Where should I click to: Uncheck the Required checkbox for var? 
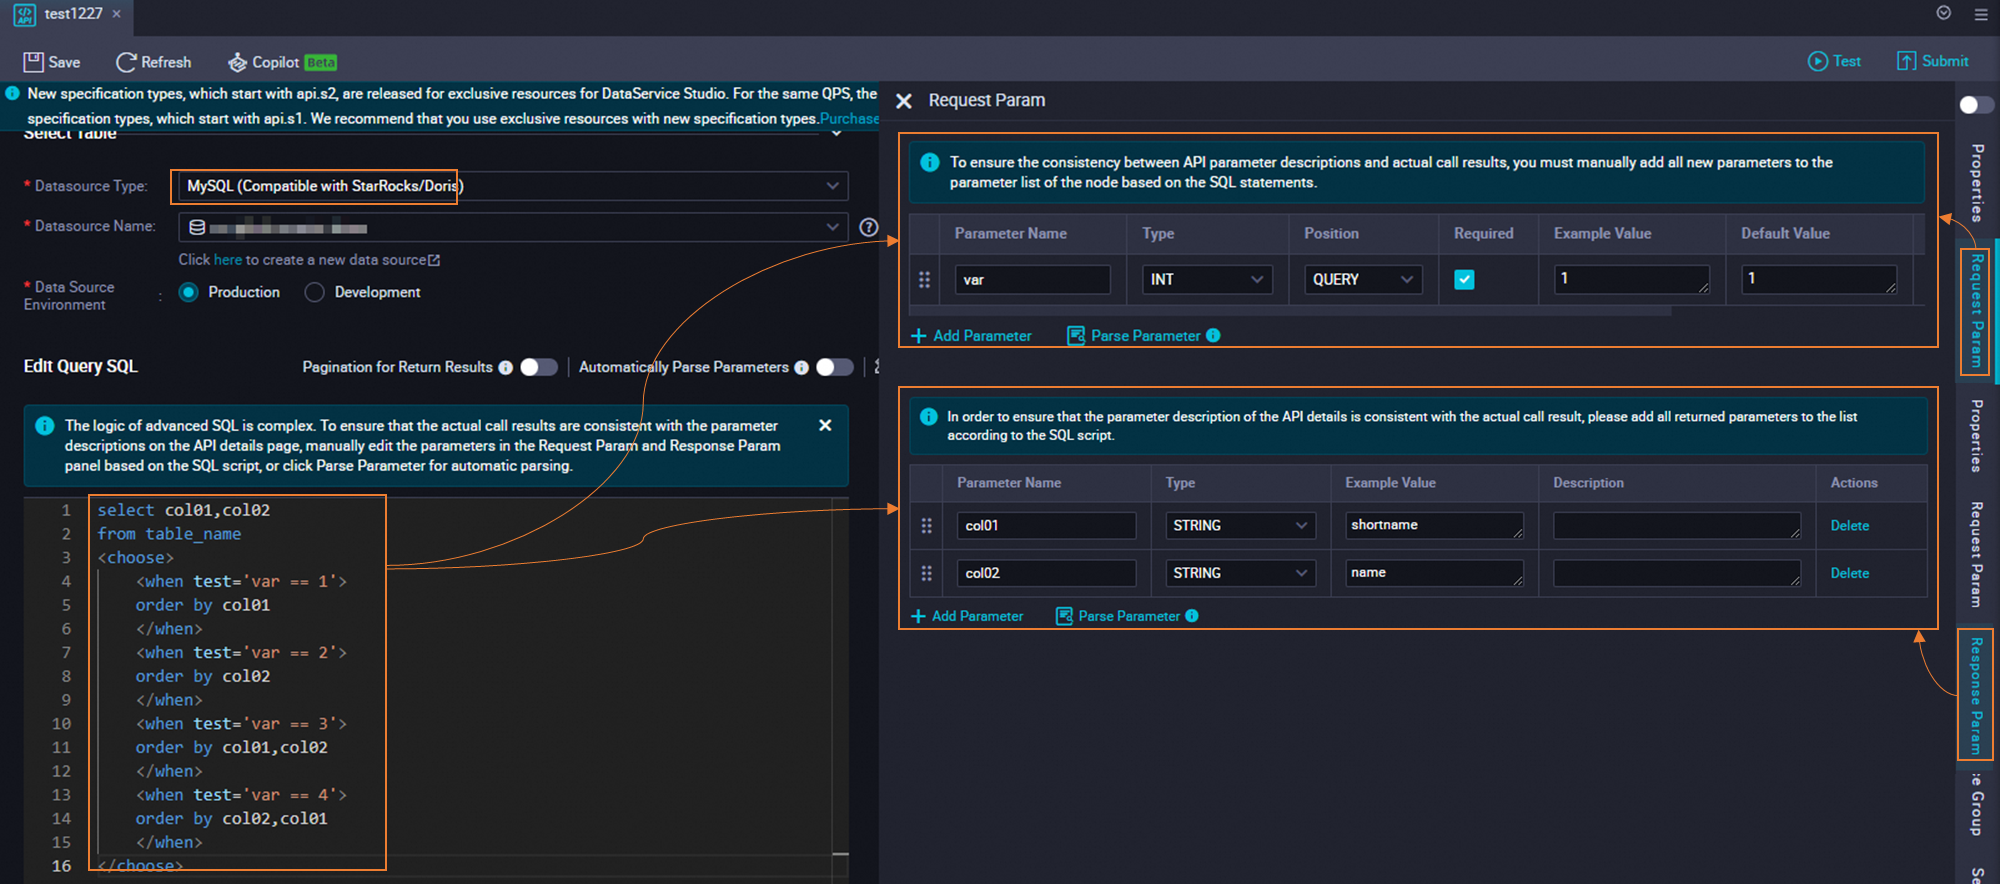click(1464, 280)
